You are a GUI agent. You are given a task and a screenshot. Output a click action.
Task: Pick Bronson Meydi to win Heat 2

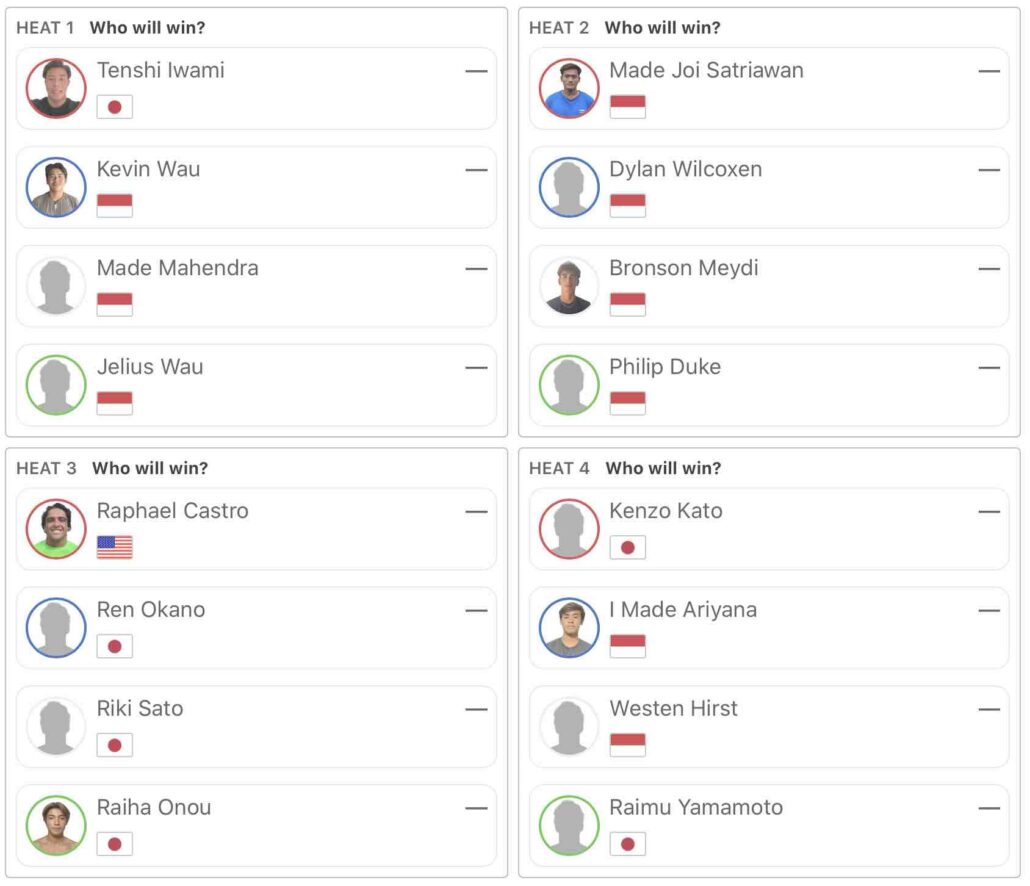768,287
